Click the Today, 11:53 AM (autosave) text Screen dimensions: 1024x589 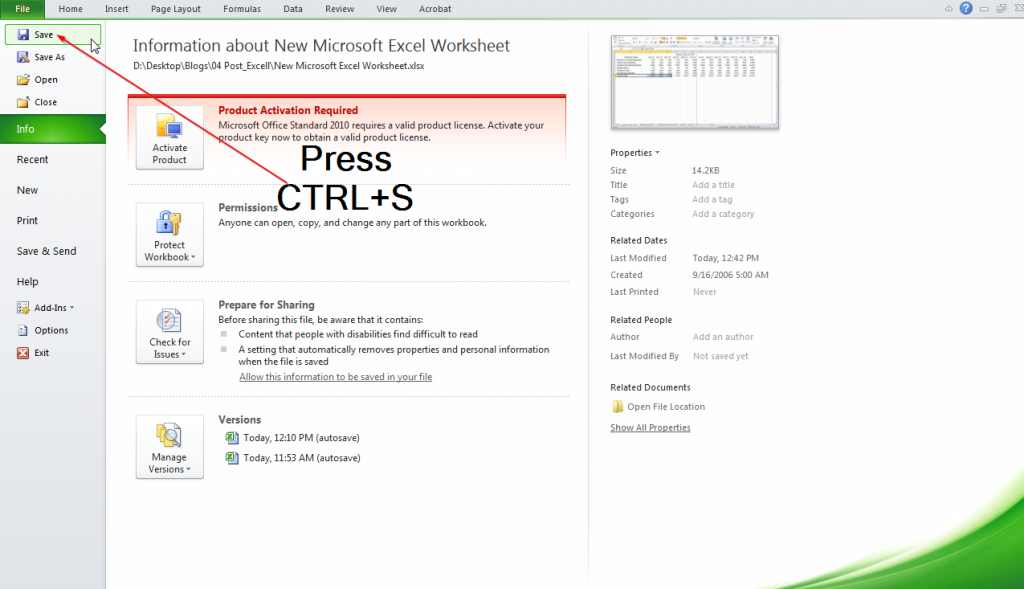pyautogui.click(x=302, y=458)
